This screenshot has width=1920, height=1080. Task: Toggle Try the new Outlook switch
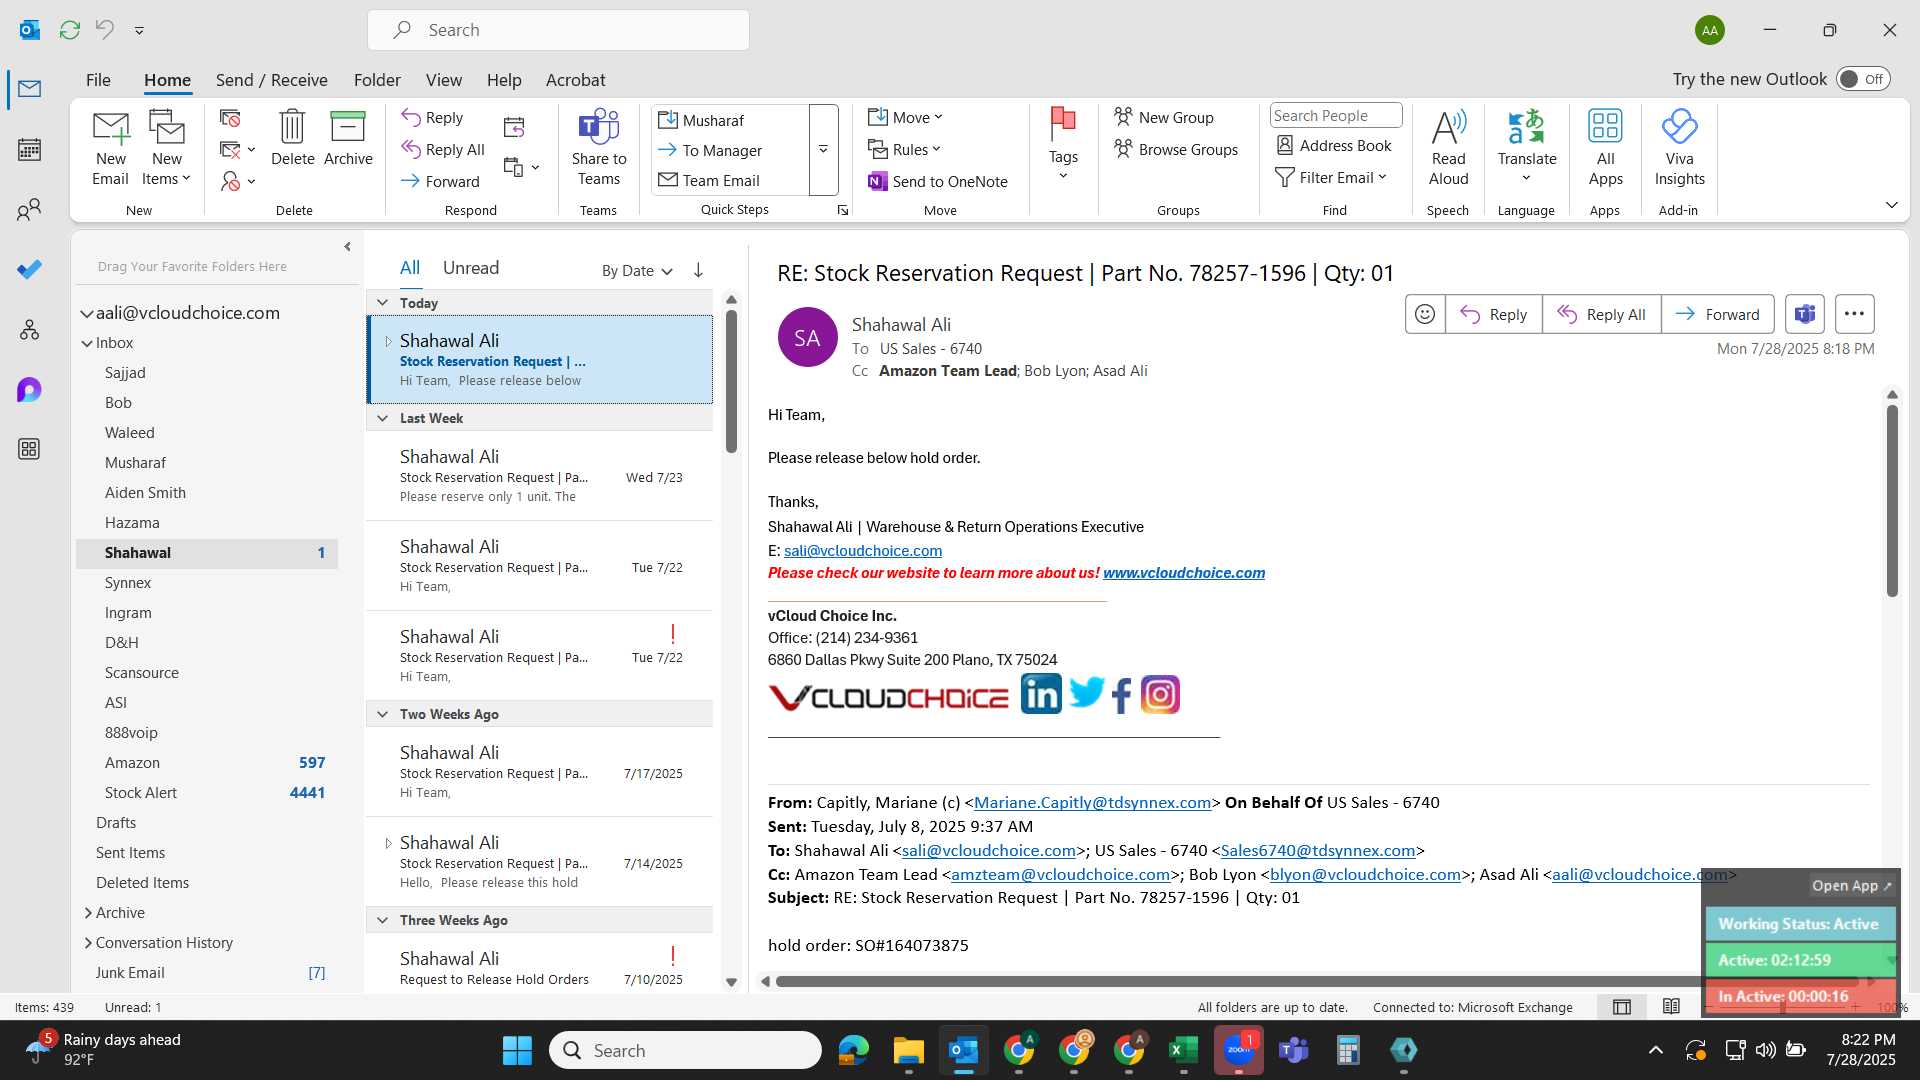1863,79
